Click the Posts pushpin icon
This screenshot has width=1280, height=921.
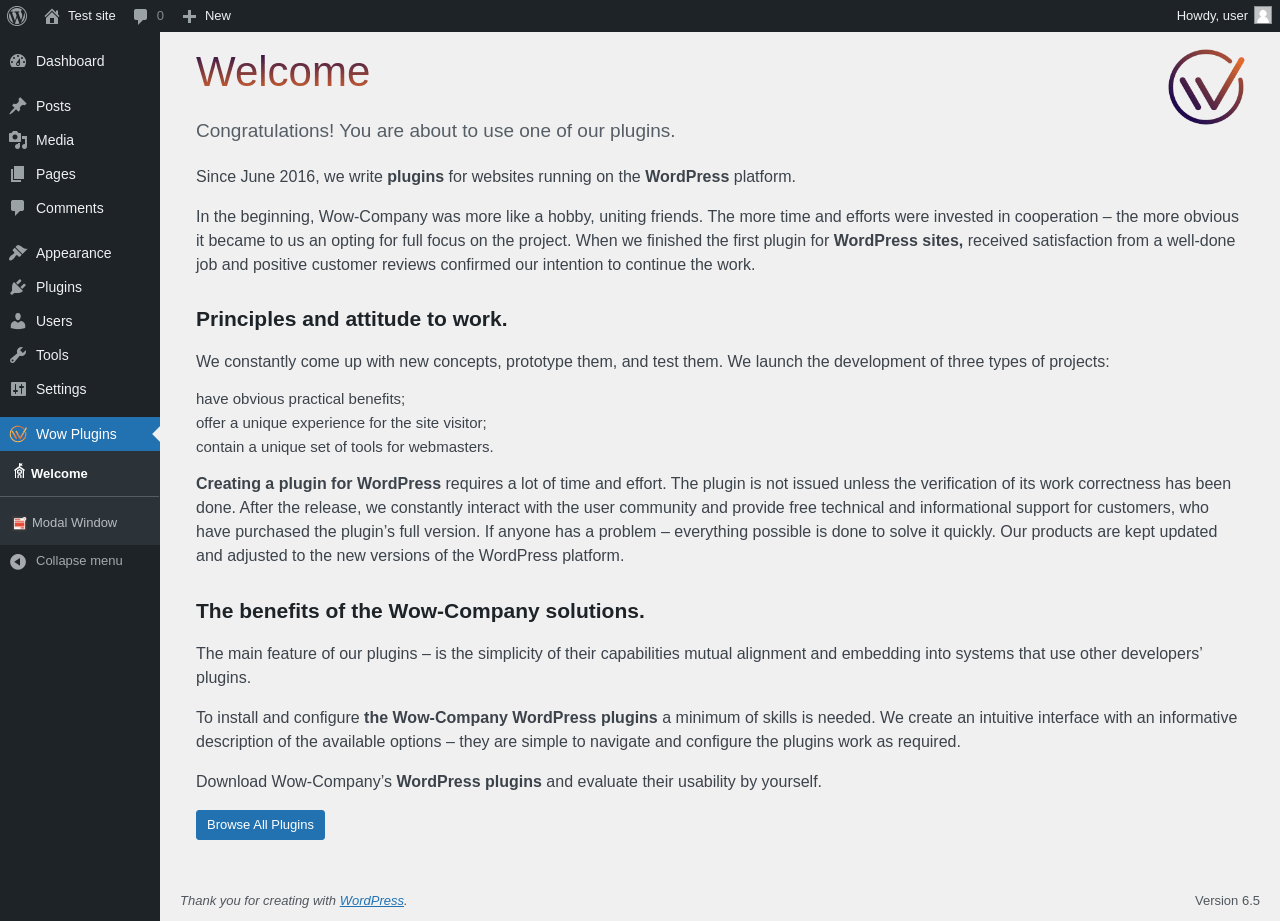(x=18, y=106)
